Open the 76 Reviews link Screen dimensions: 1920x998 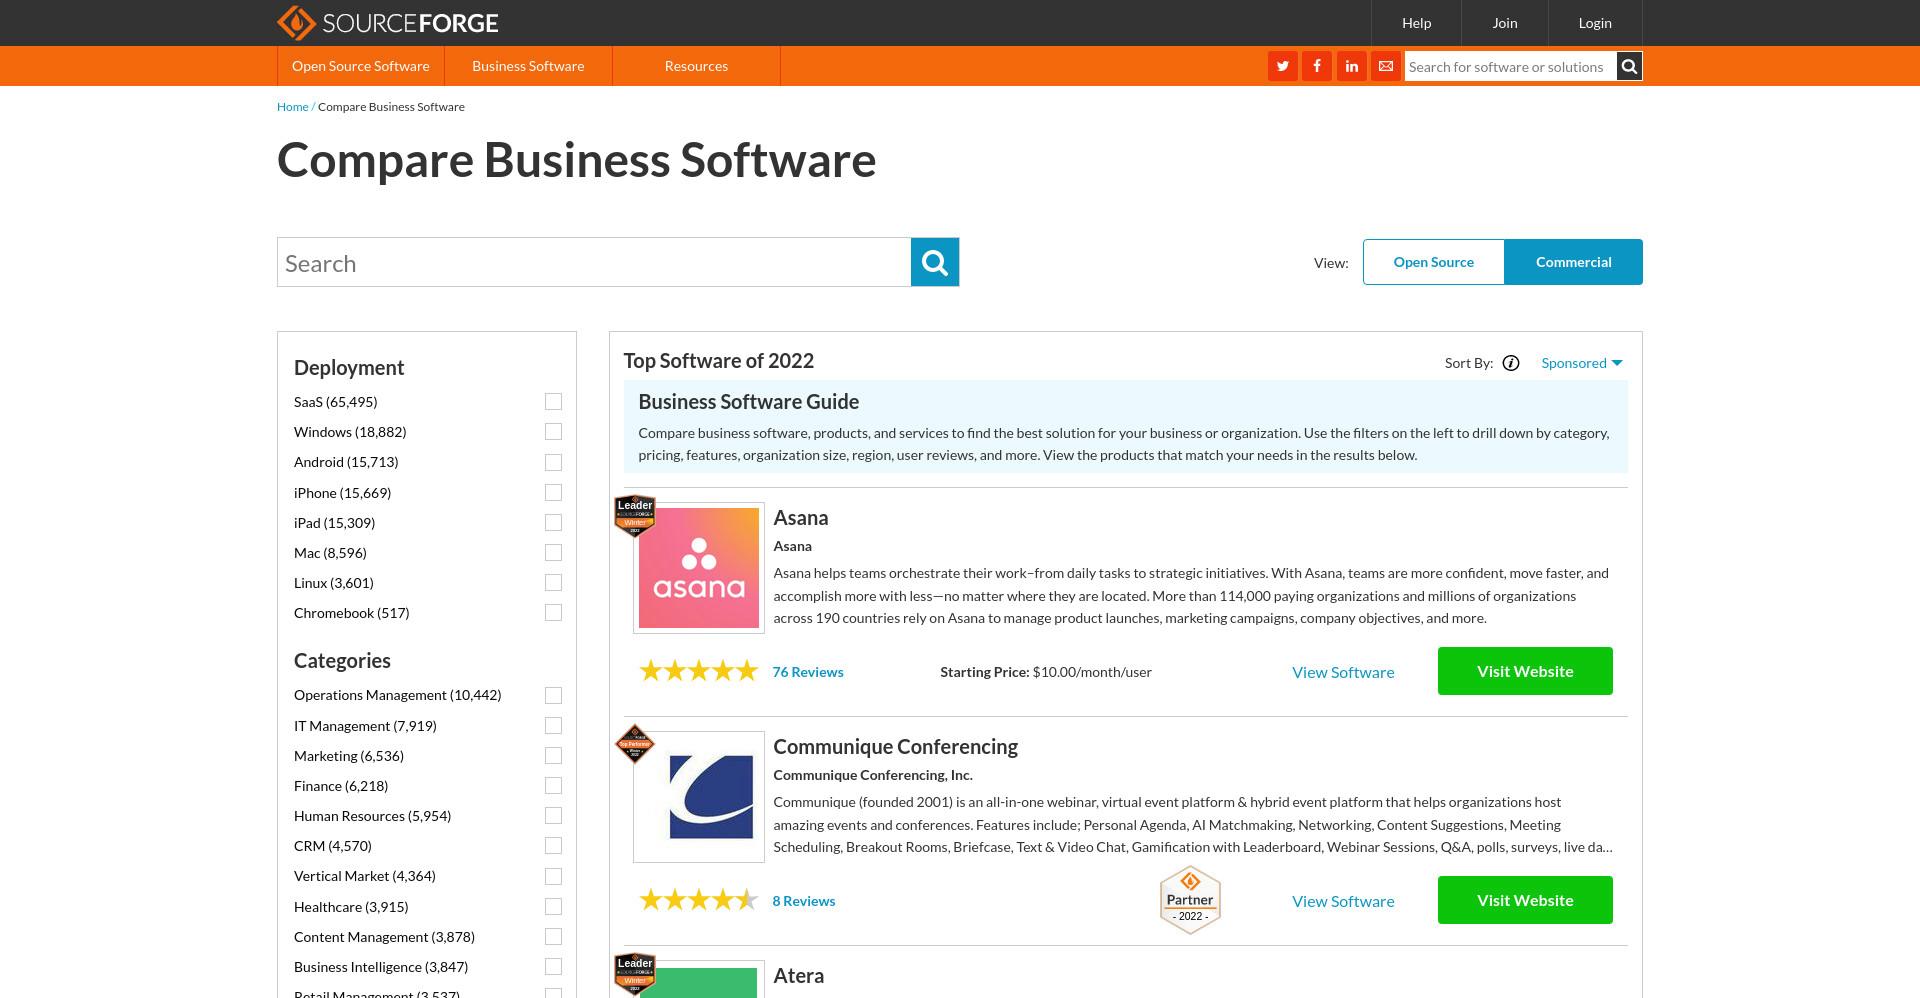point(808,672)
